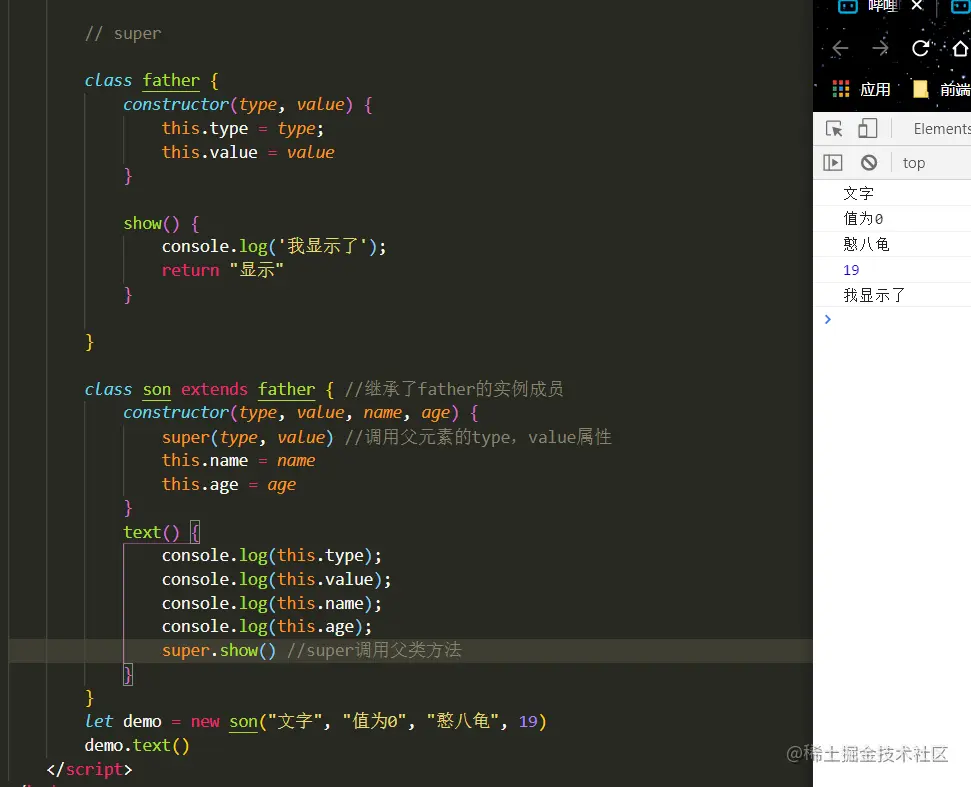This screenshot has width=971, height=787.
Task: Click the let demo = new son line
Action: (316, 721)
